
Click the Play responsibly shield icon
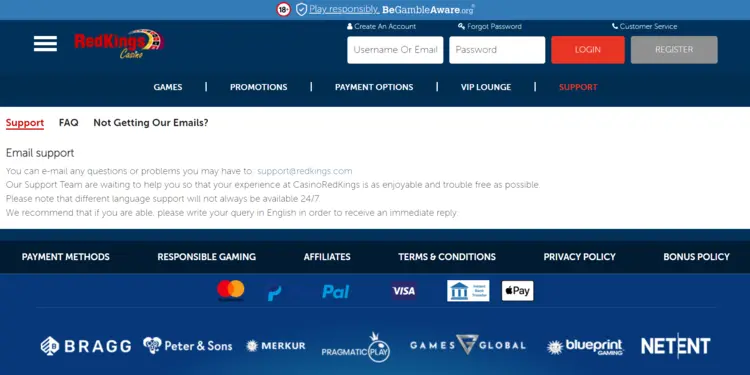[301, 10]
